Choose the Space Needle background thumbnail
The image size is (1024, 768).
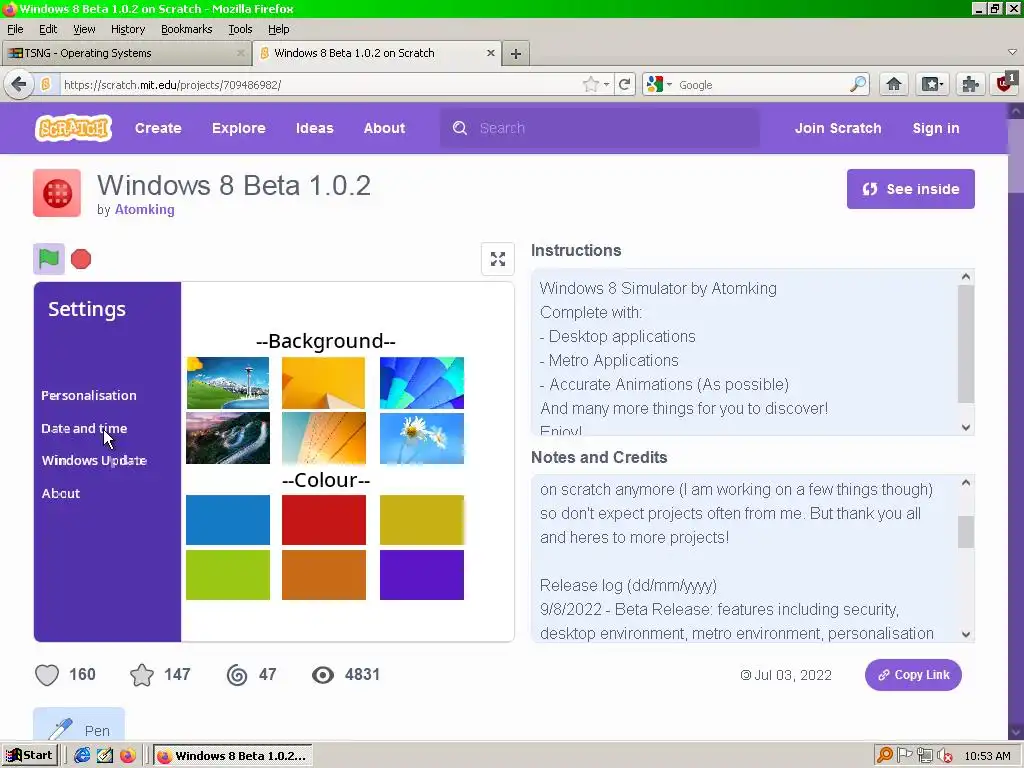[228, 383]
